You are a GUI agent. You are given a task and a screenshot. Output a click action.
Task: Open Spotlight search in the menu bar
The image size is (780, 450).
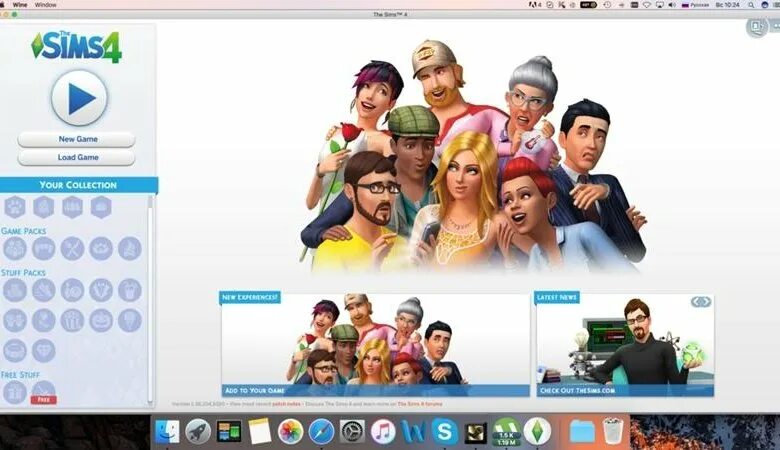point(751,4)
